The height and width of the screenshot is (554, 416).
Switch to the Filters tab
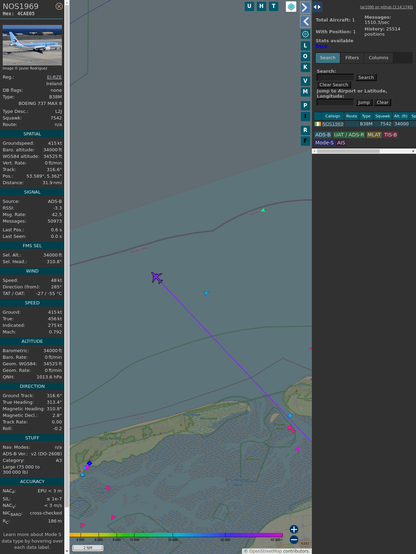(352, 58)
